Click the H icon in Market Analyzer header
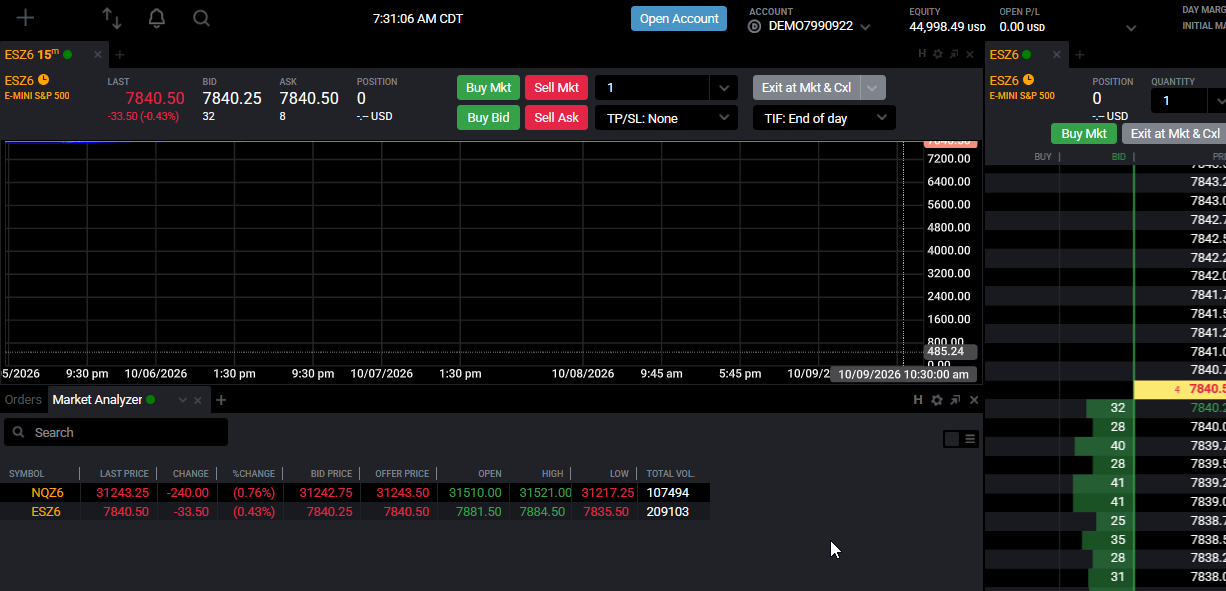Screen dimensions: 1226x591 click(x=918, y=400)
